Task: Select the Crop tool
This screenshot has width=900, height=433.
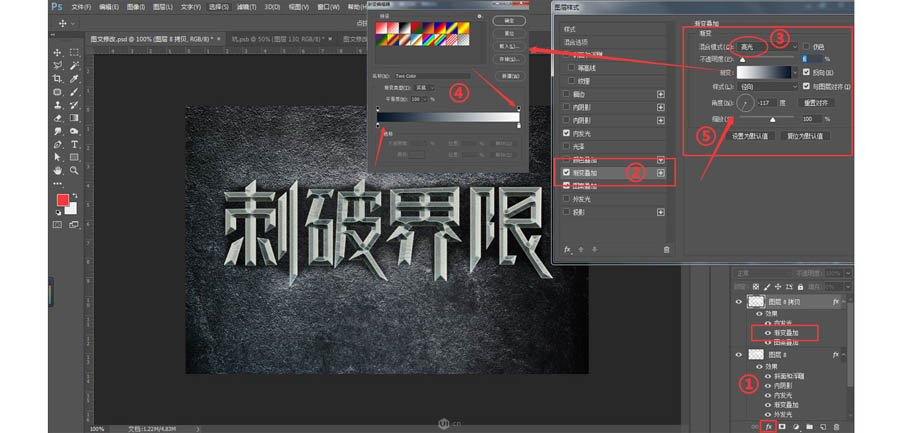Action: [57, 78]
